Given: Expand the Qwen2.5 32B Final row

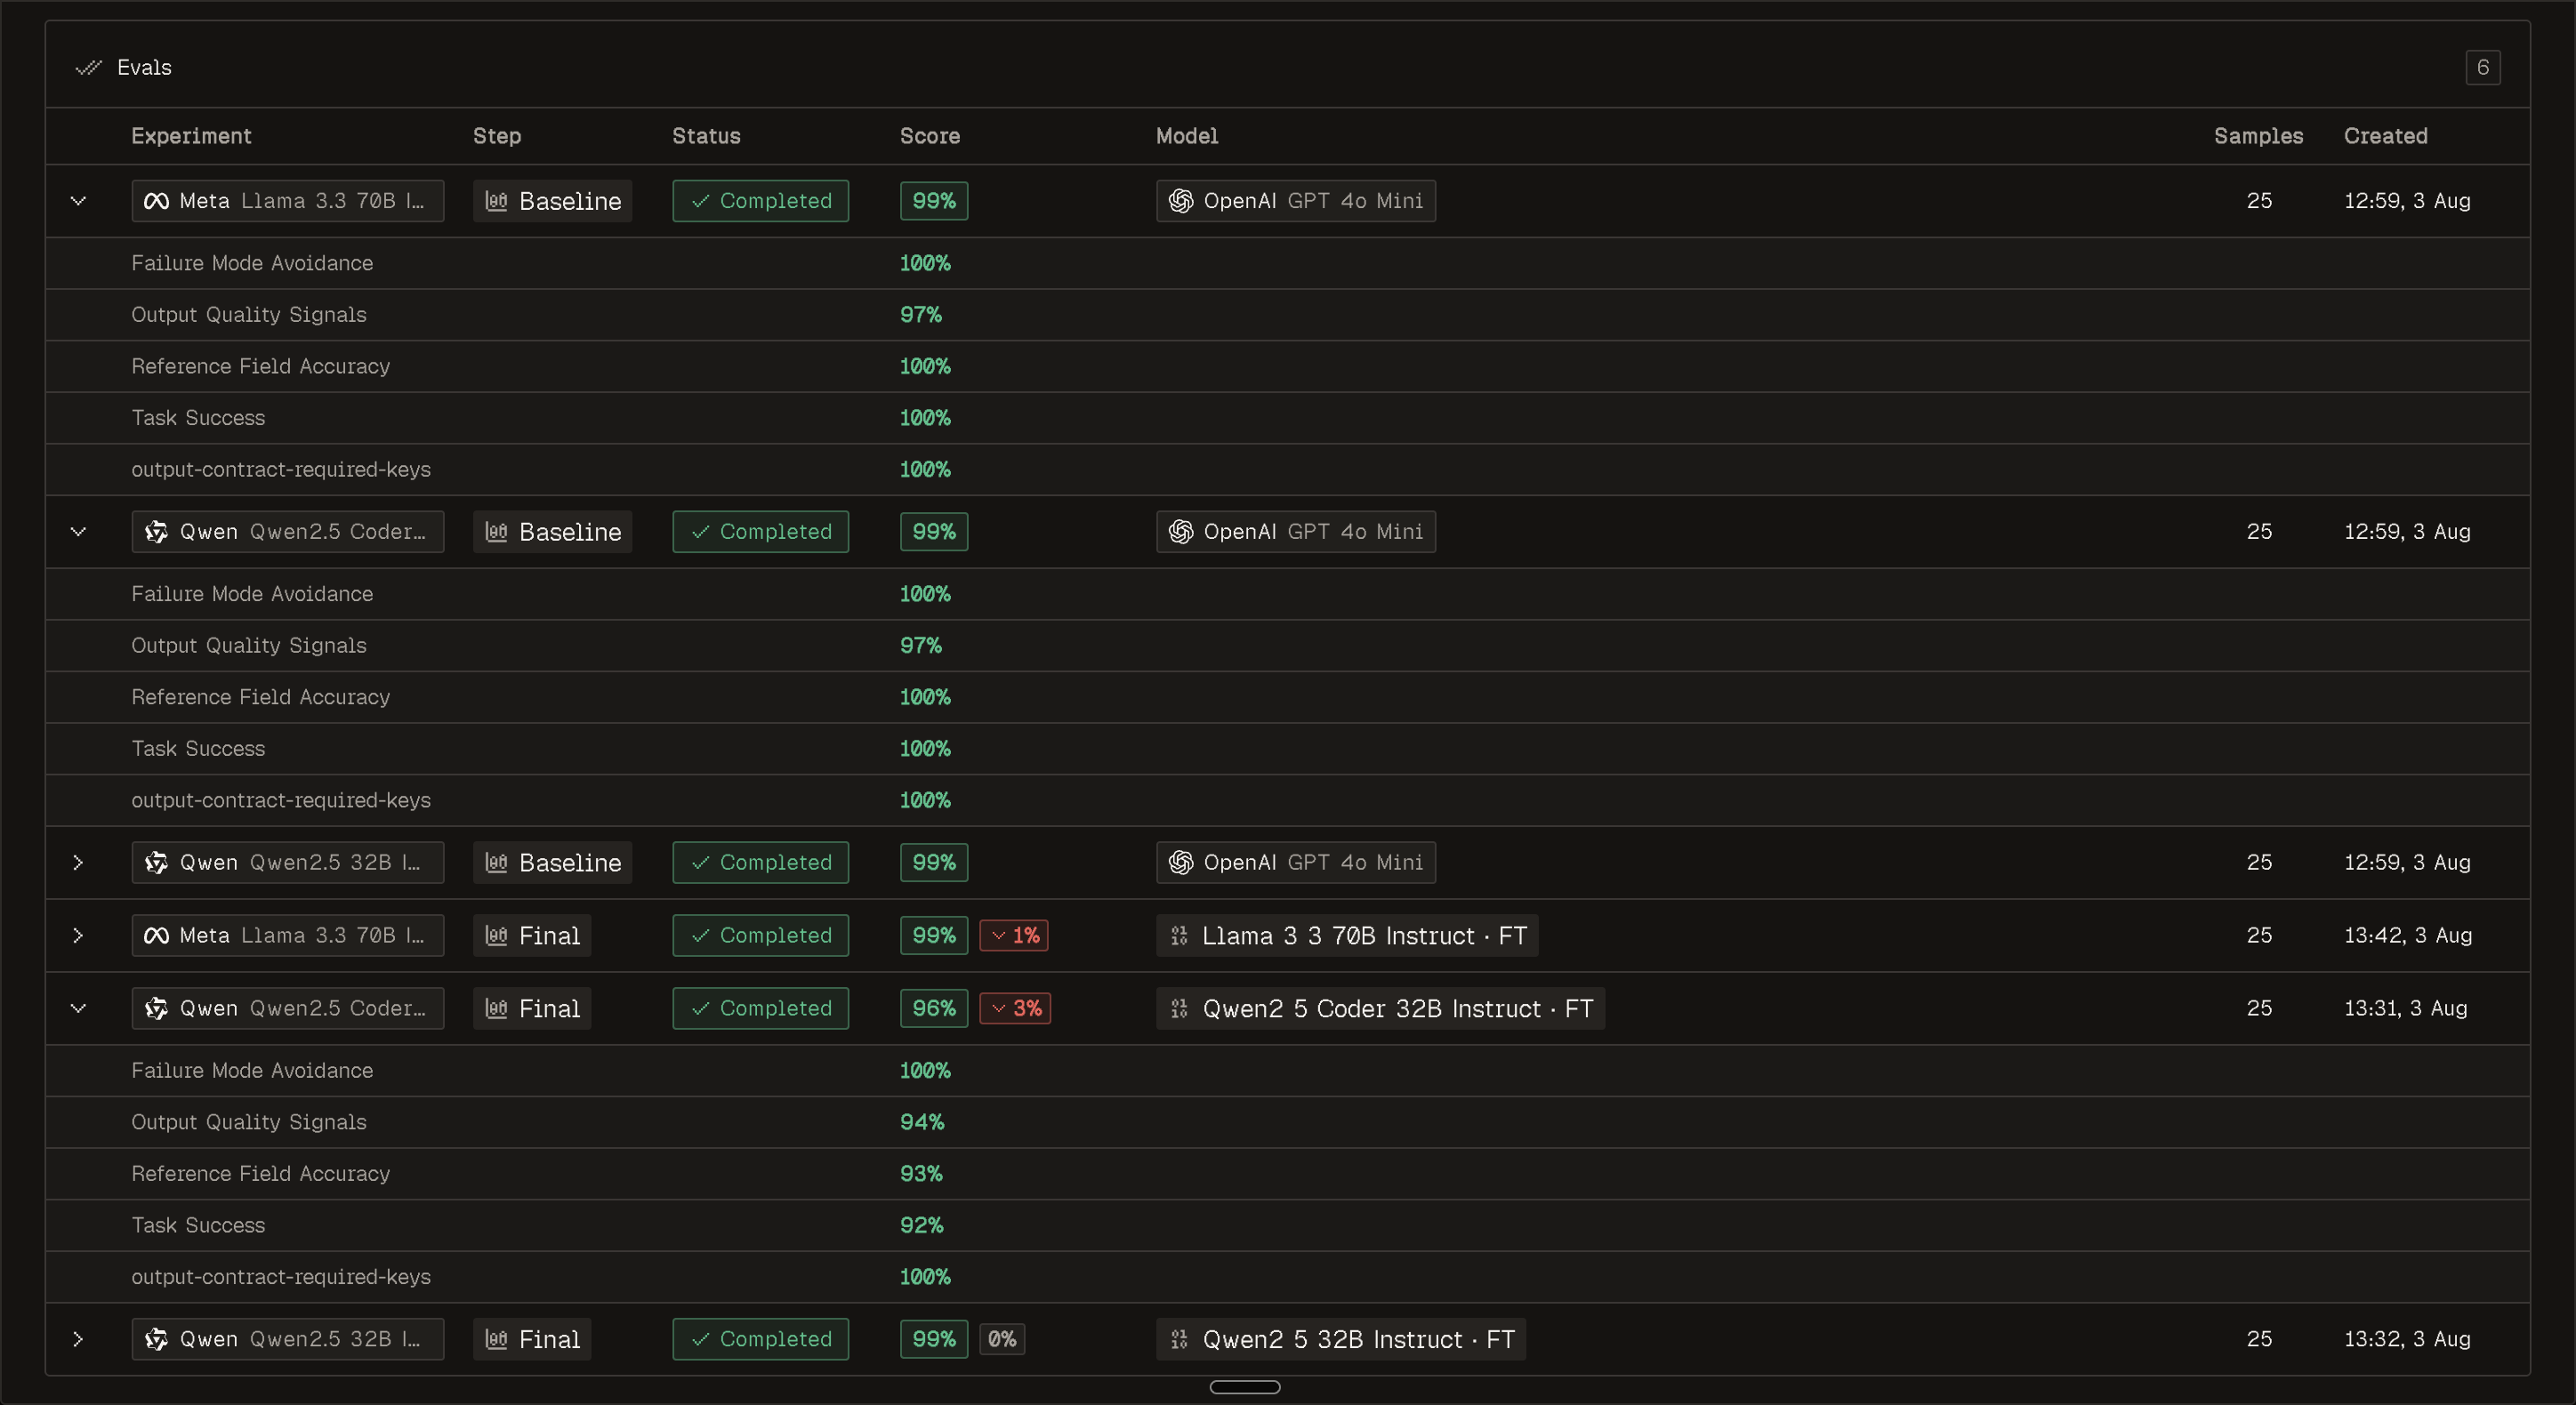Looking at the screenshot, I should click(x=78, y=1340).
